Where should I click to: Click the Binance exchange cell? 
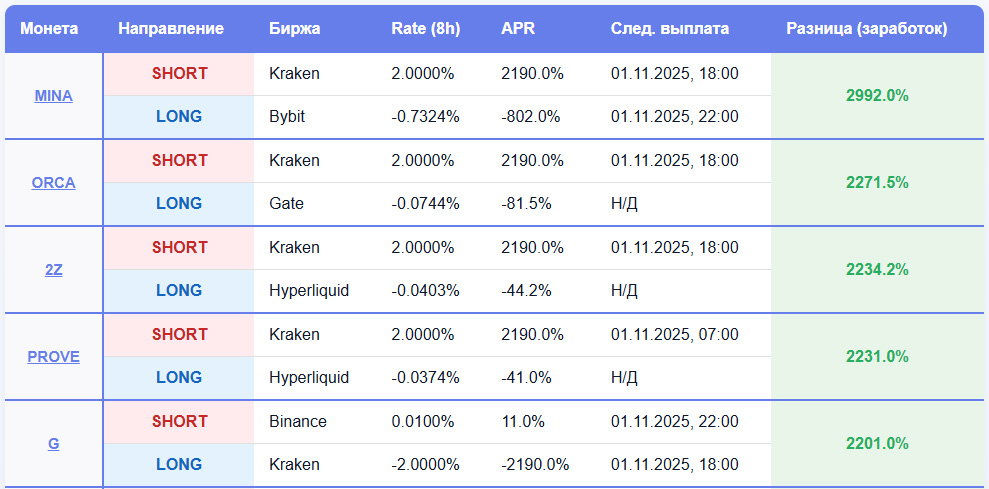tap(298, 422)
